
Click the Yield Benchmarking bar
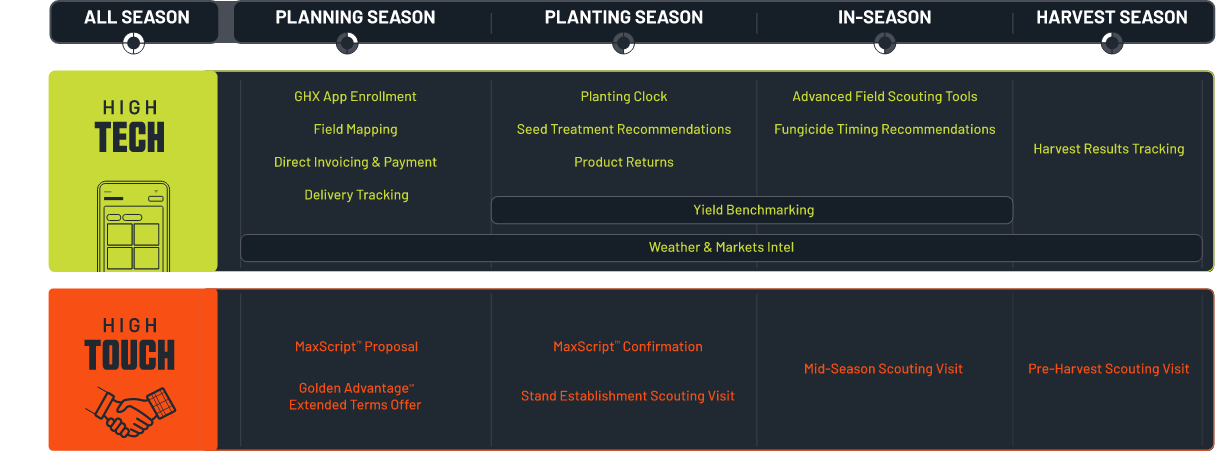point(752,210)
